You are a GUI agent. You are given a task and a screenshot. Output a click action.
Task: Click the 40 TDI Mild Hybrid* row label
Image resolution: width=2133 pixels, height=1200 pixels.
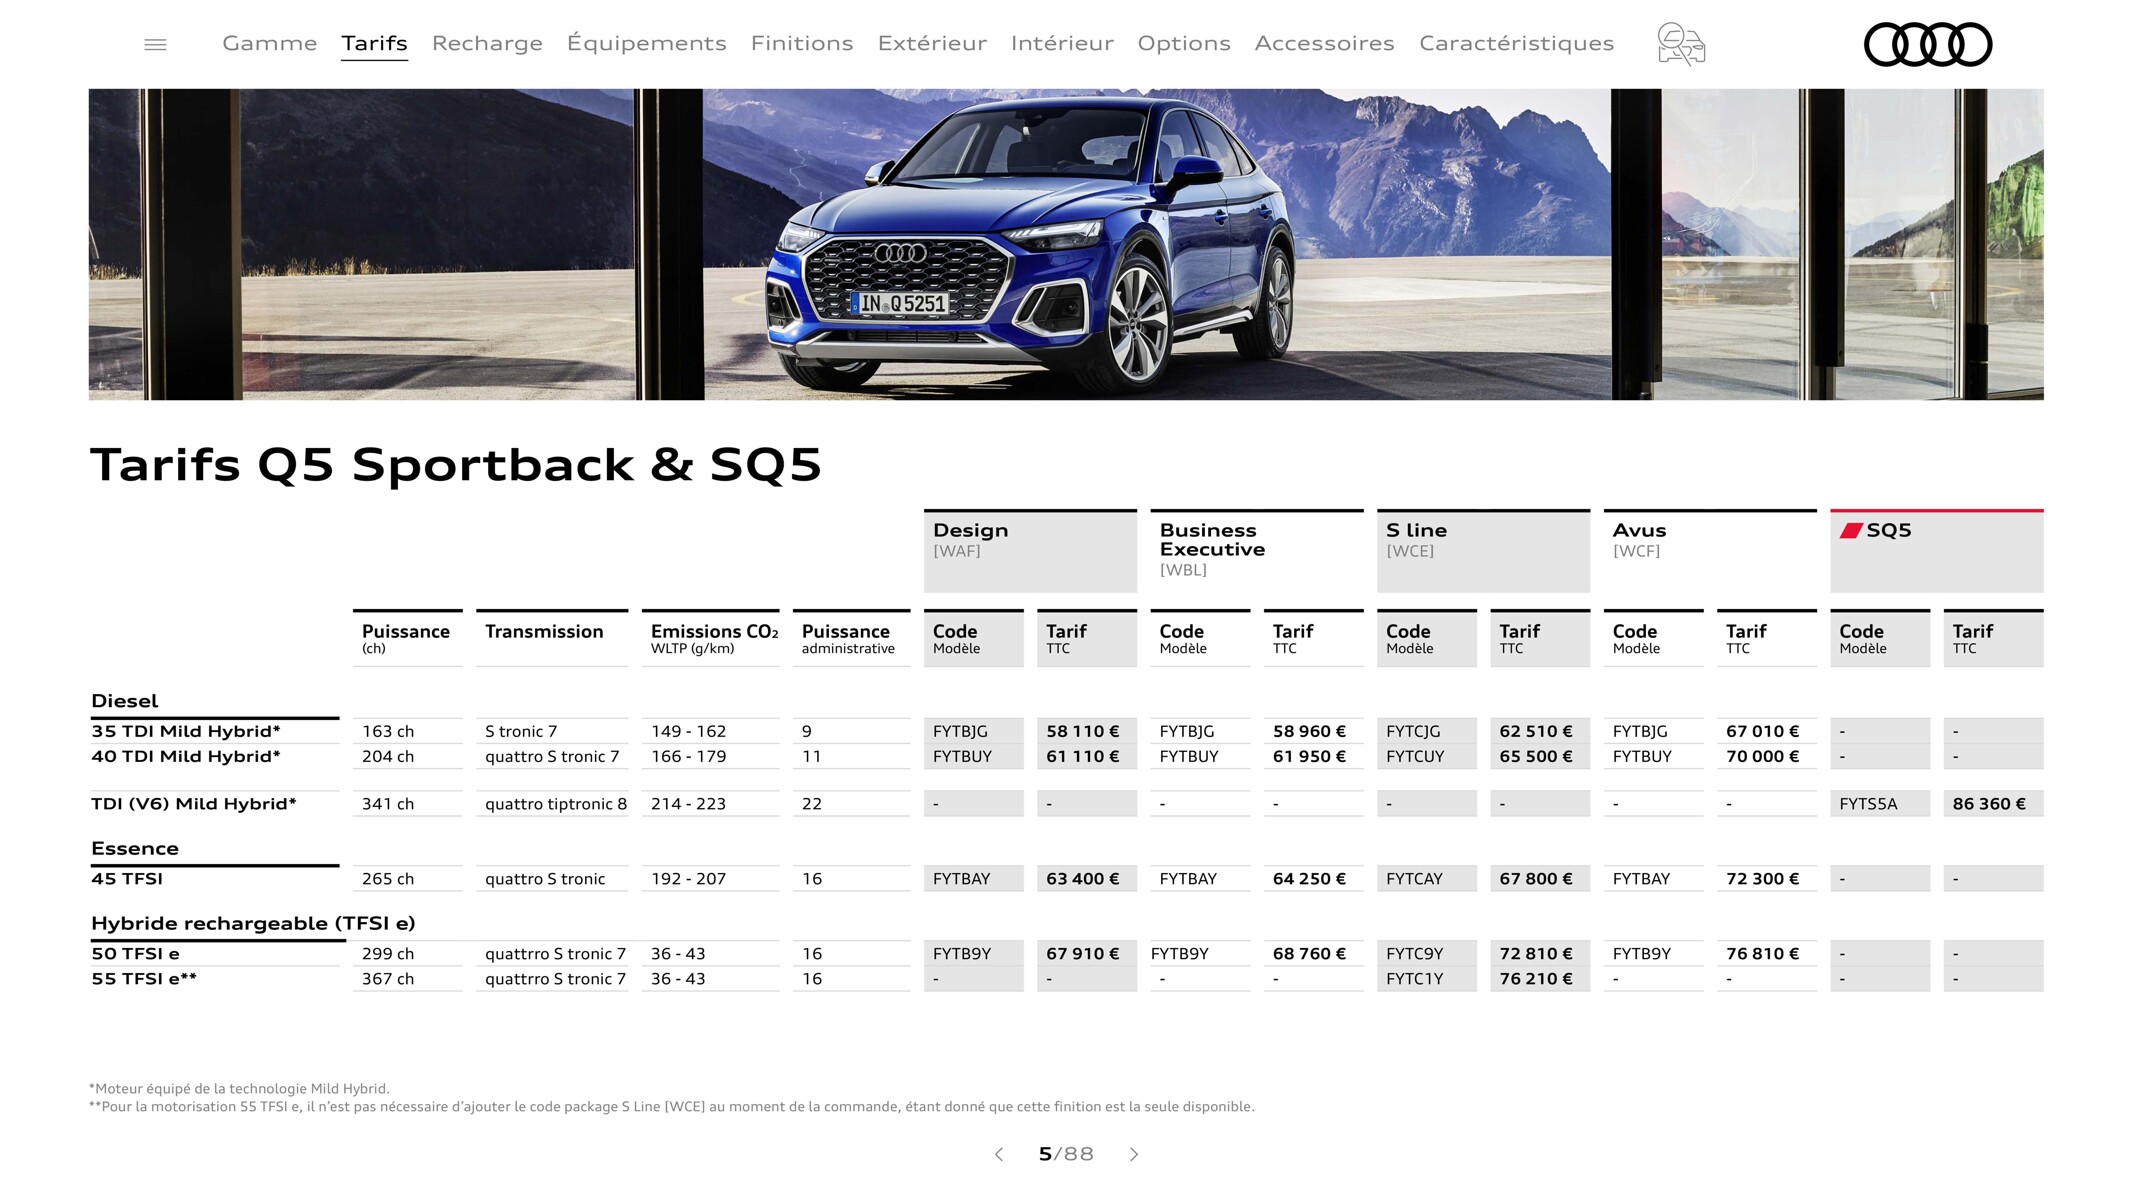pos(186,756)
